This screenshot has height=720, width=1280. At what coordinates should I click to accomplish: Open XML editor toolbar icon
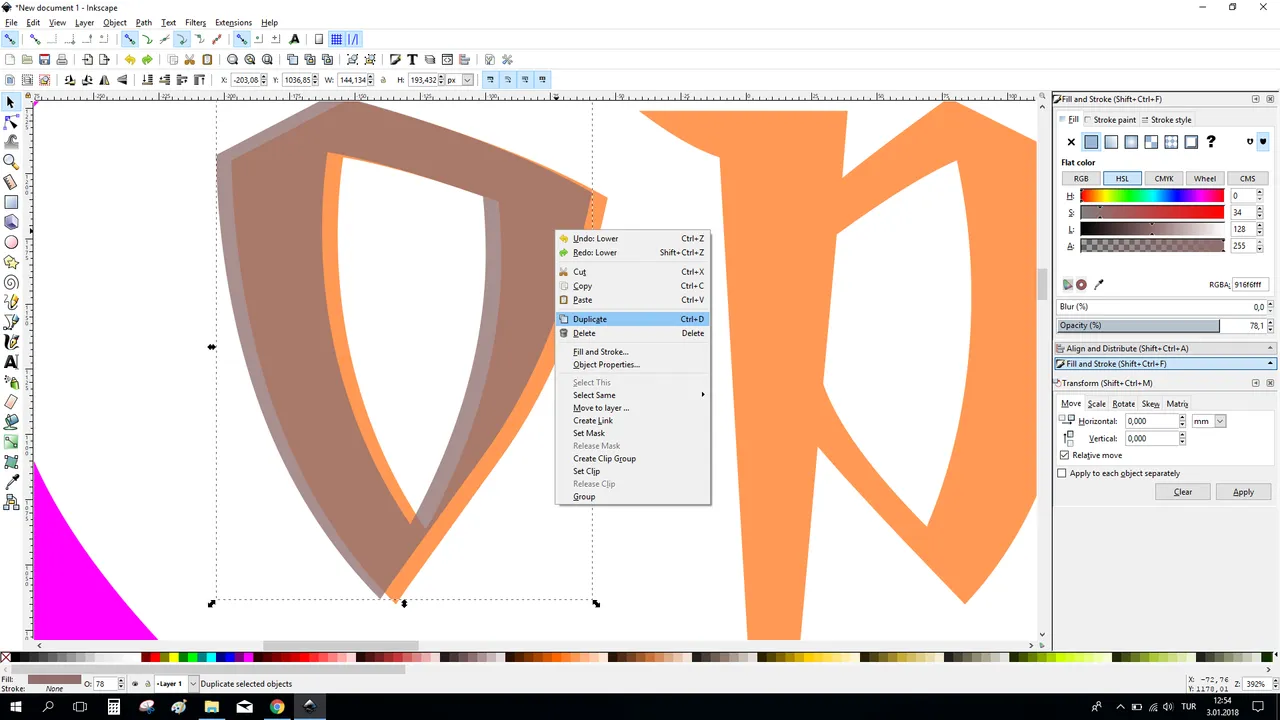tap(447, 60)
